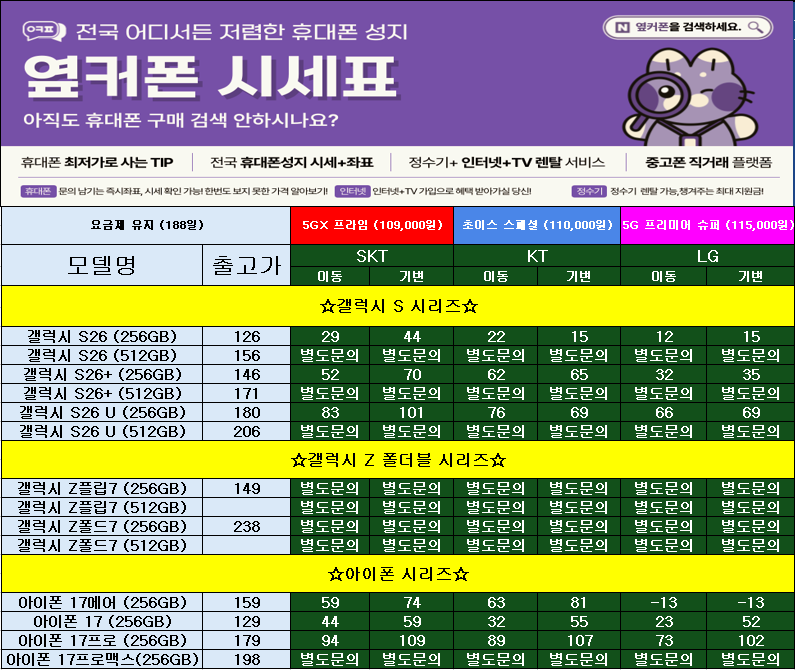Click 이동 sub-header under SKT

pyautogui.click(x=330, y=276)
